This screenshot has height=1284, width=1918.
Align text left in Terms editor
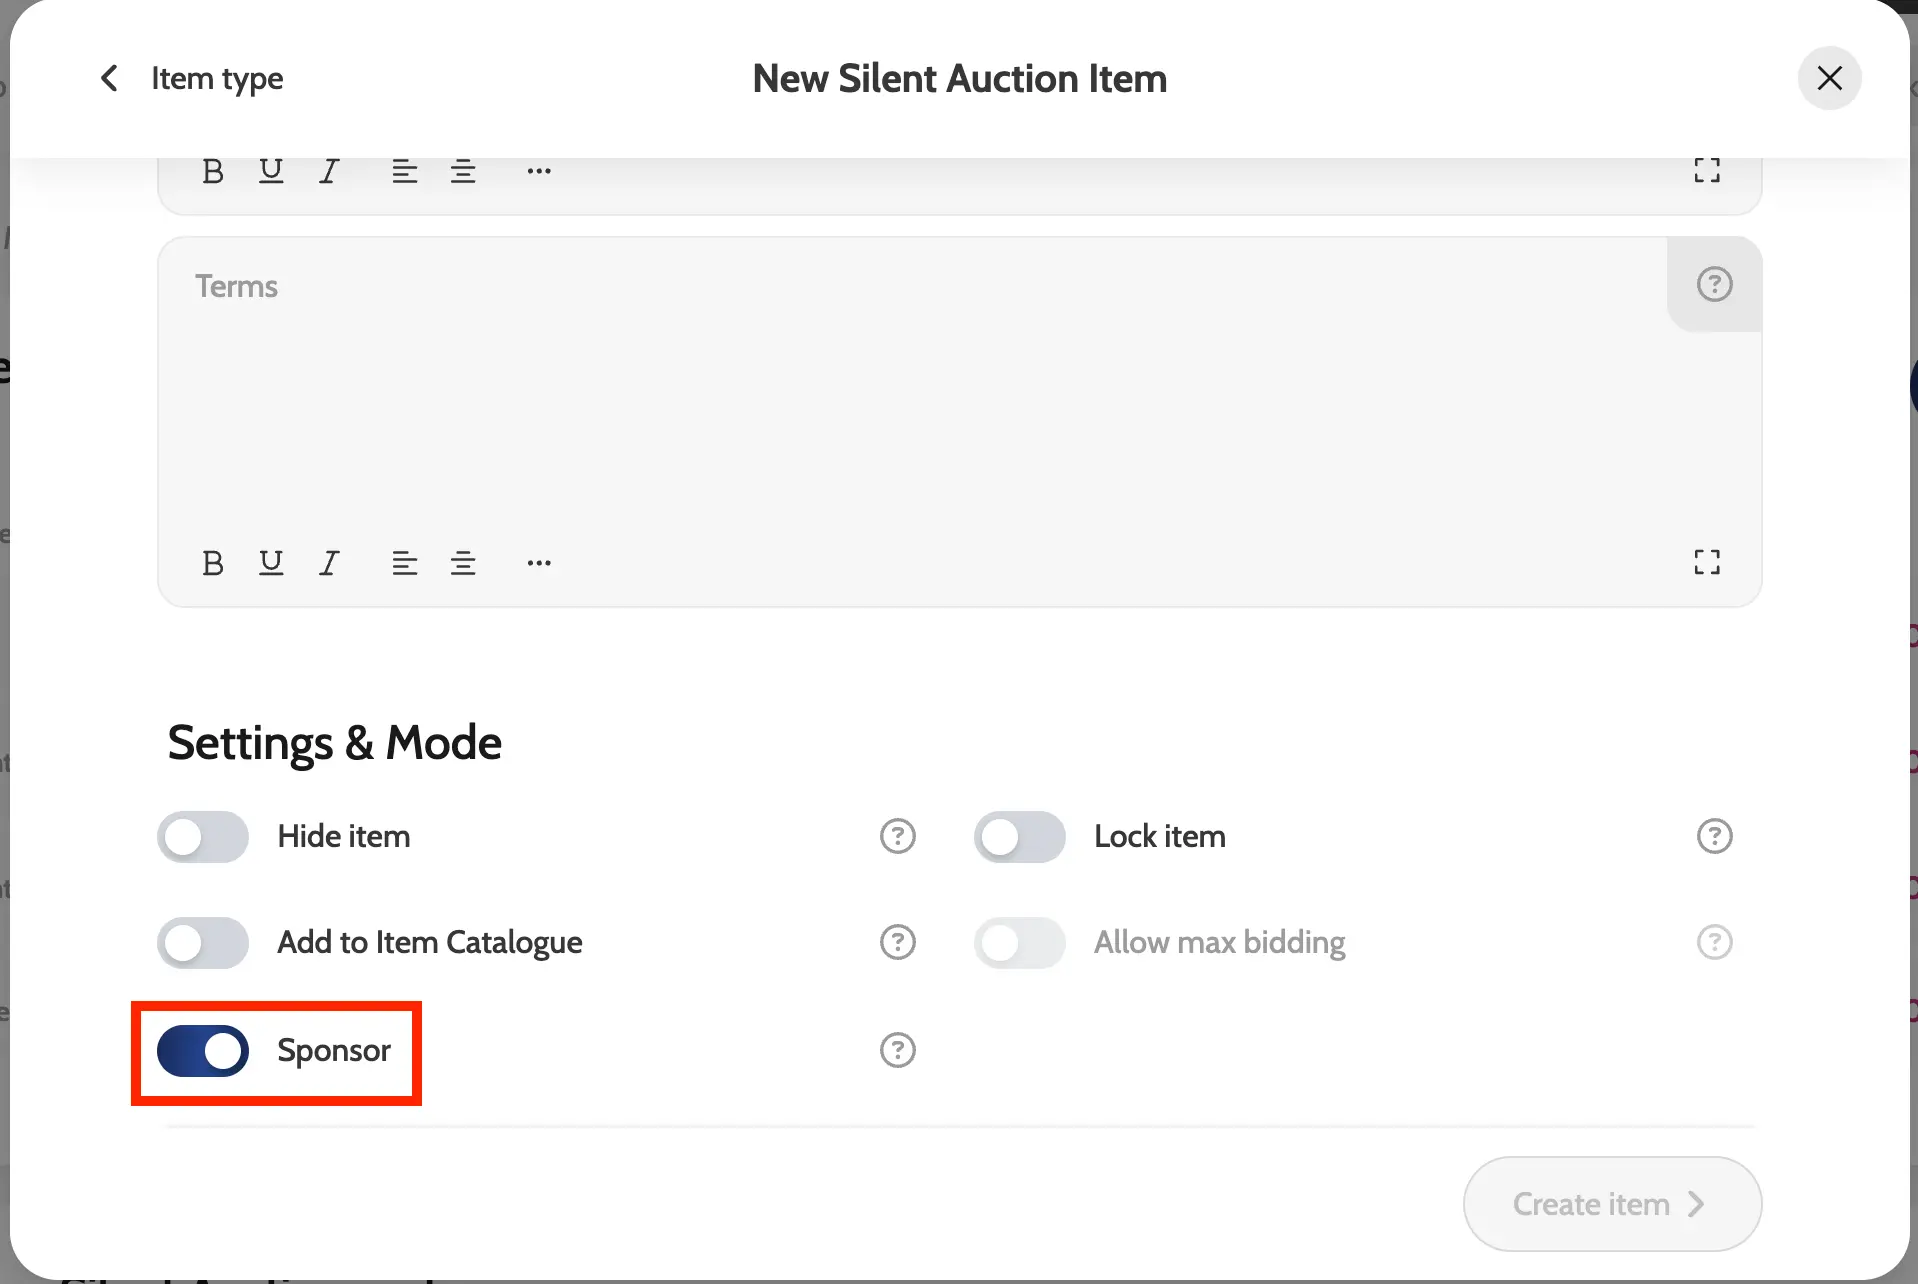[404, 563]
